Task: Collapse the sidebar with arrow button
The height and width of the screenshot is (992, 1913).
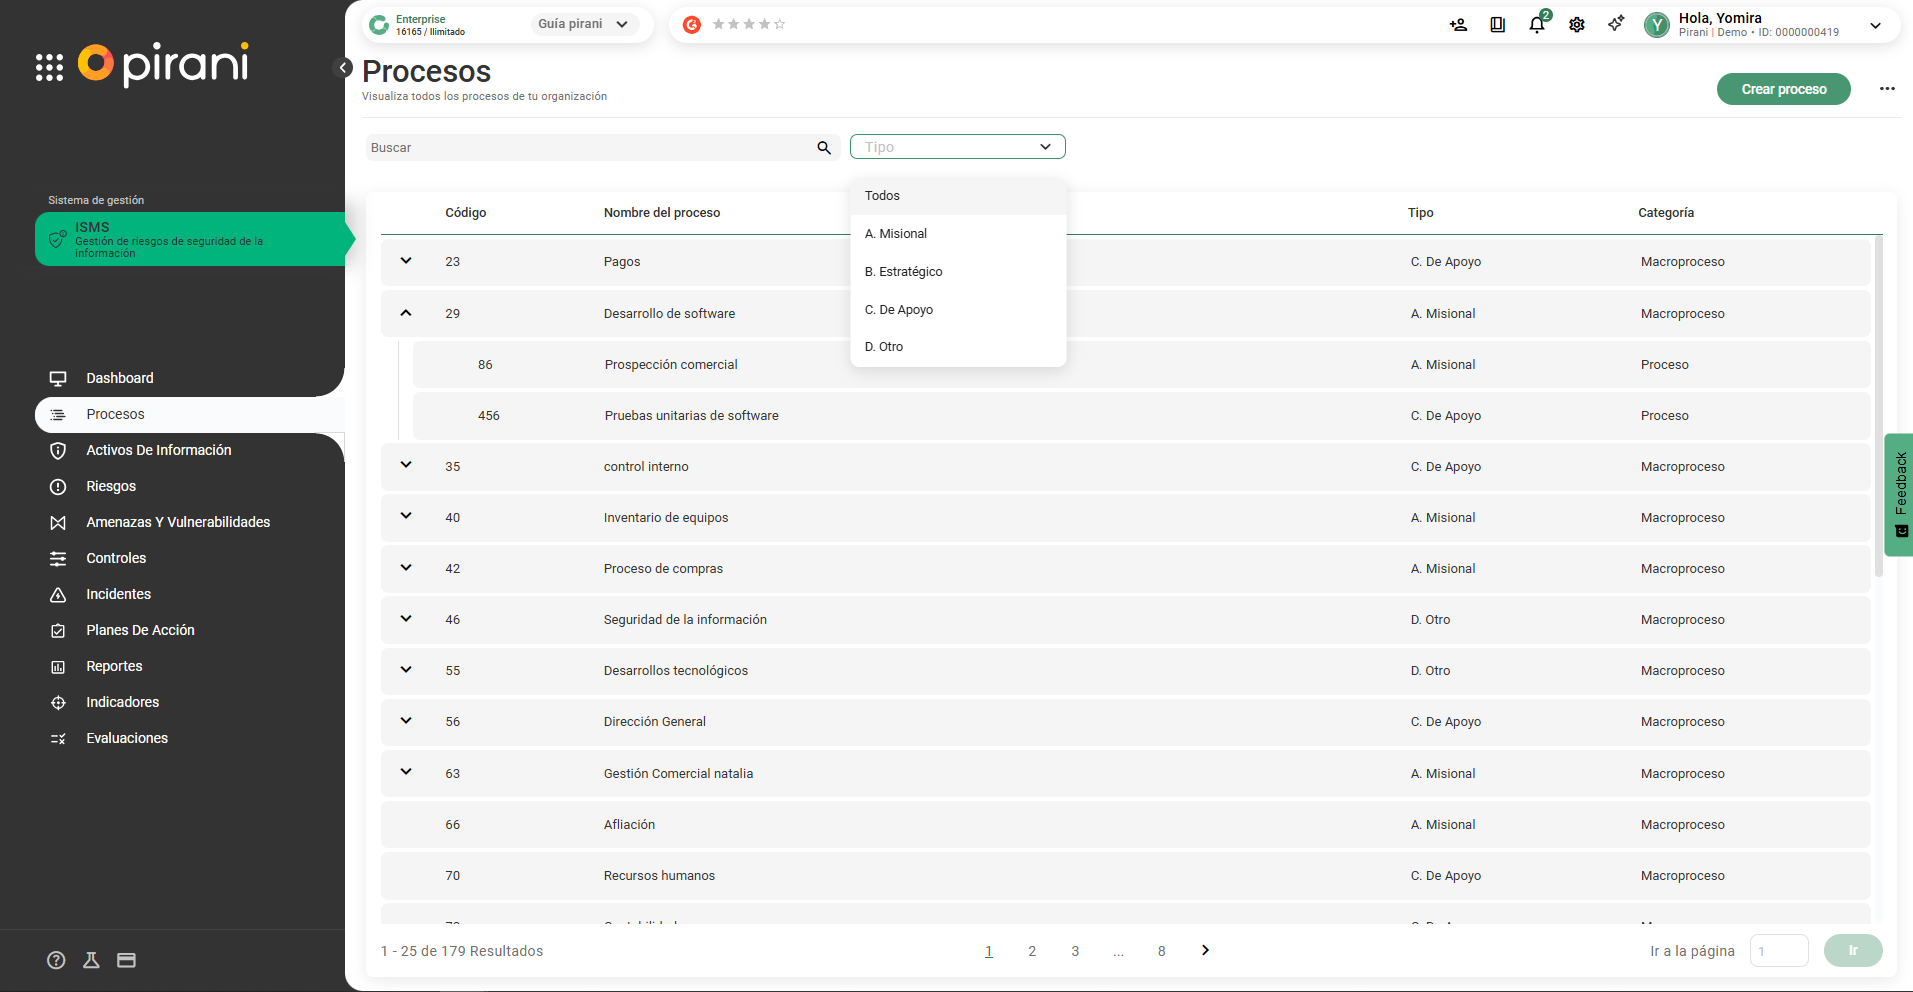Action: [x=343, y=68]
